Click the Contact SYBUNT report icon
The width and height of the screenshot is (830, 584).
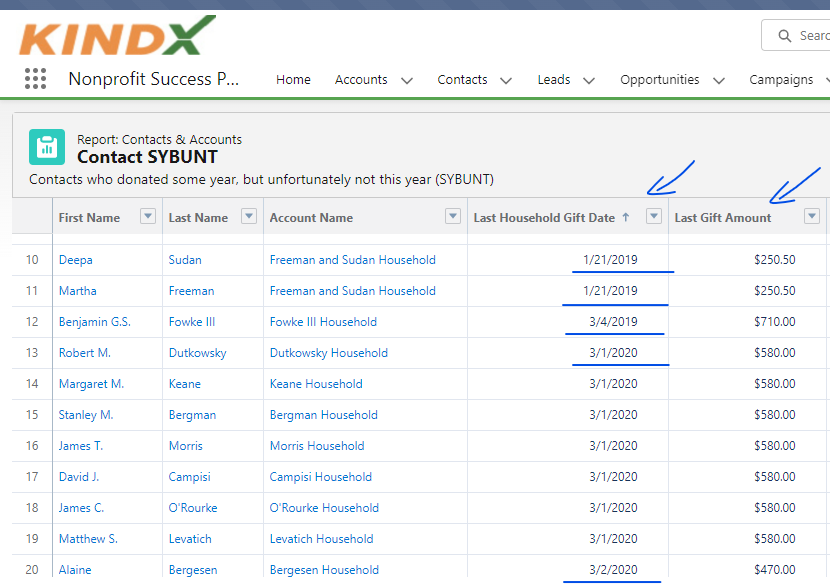coord(46,147)
